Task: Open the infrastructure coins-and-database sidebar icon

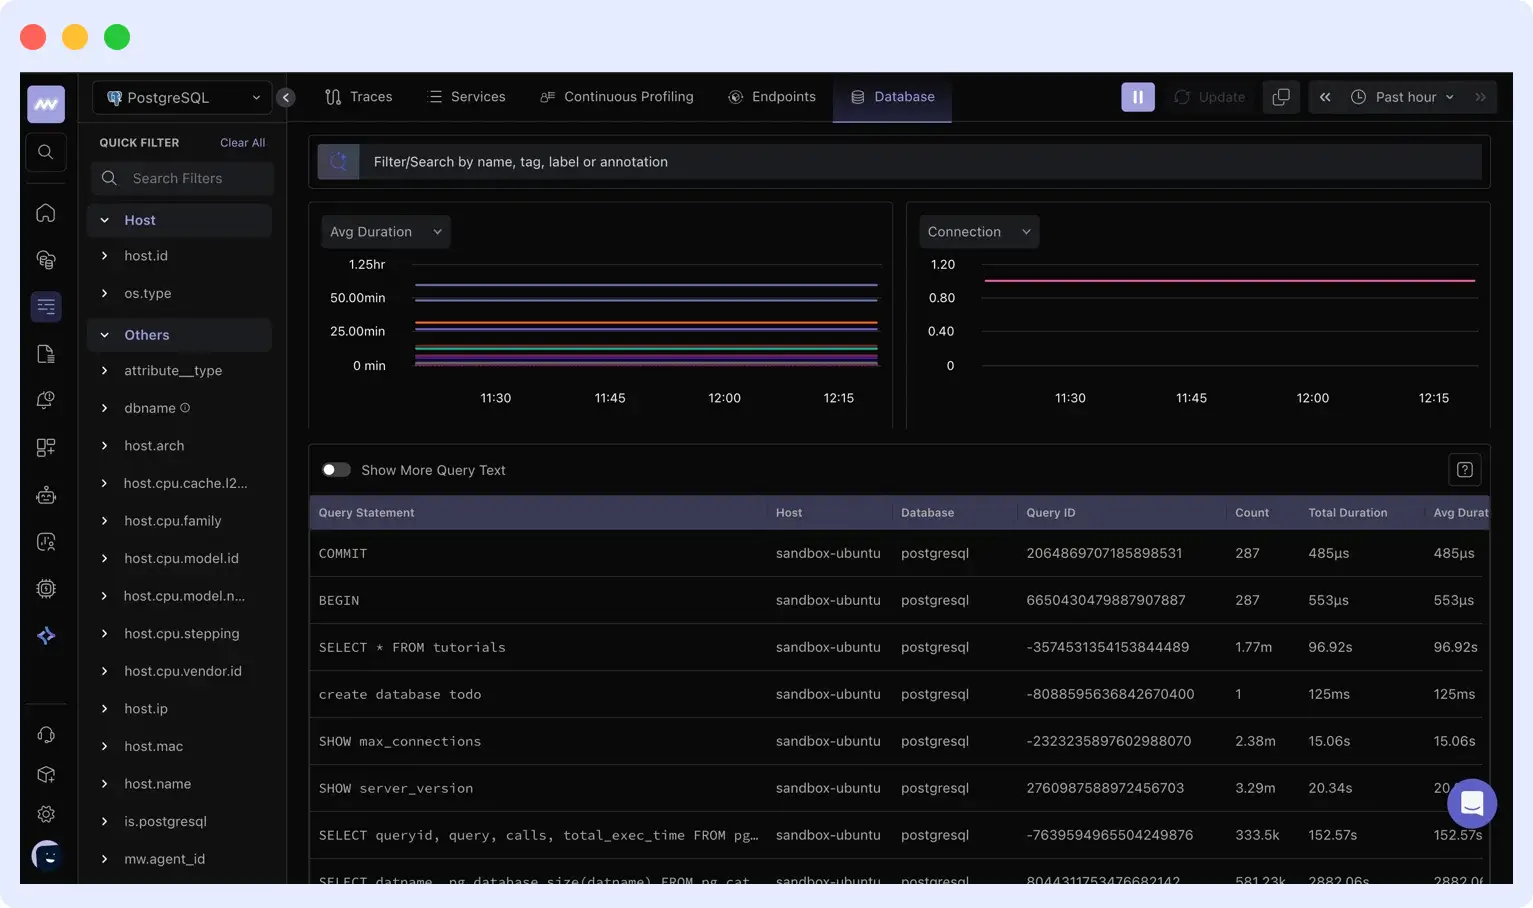Action: [x=46, y=260]
